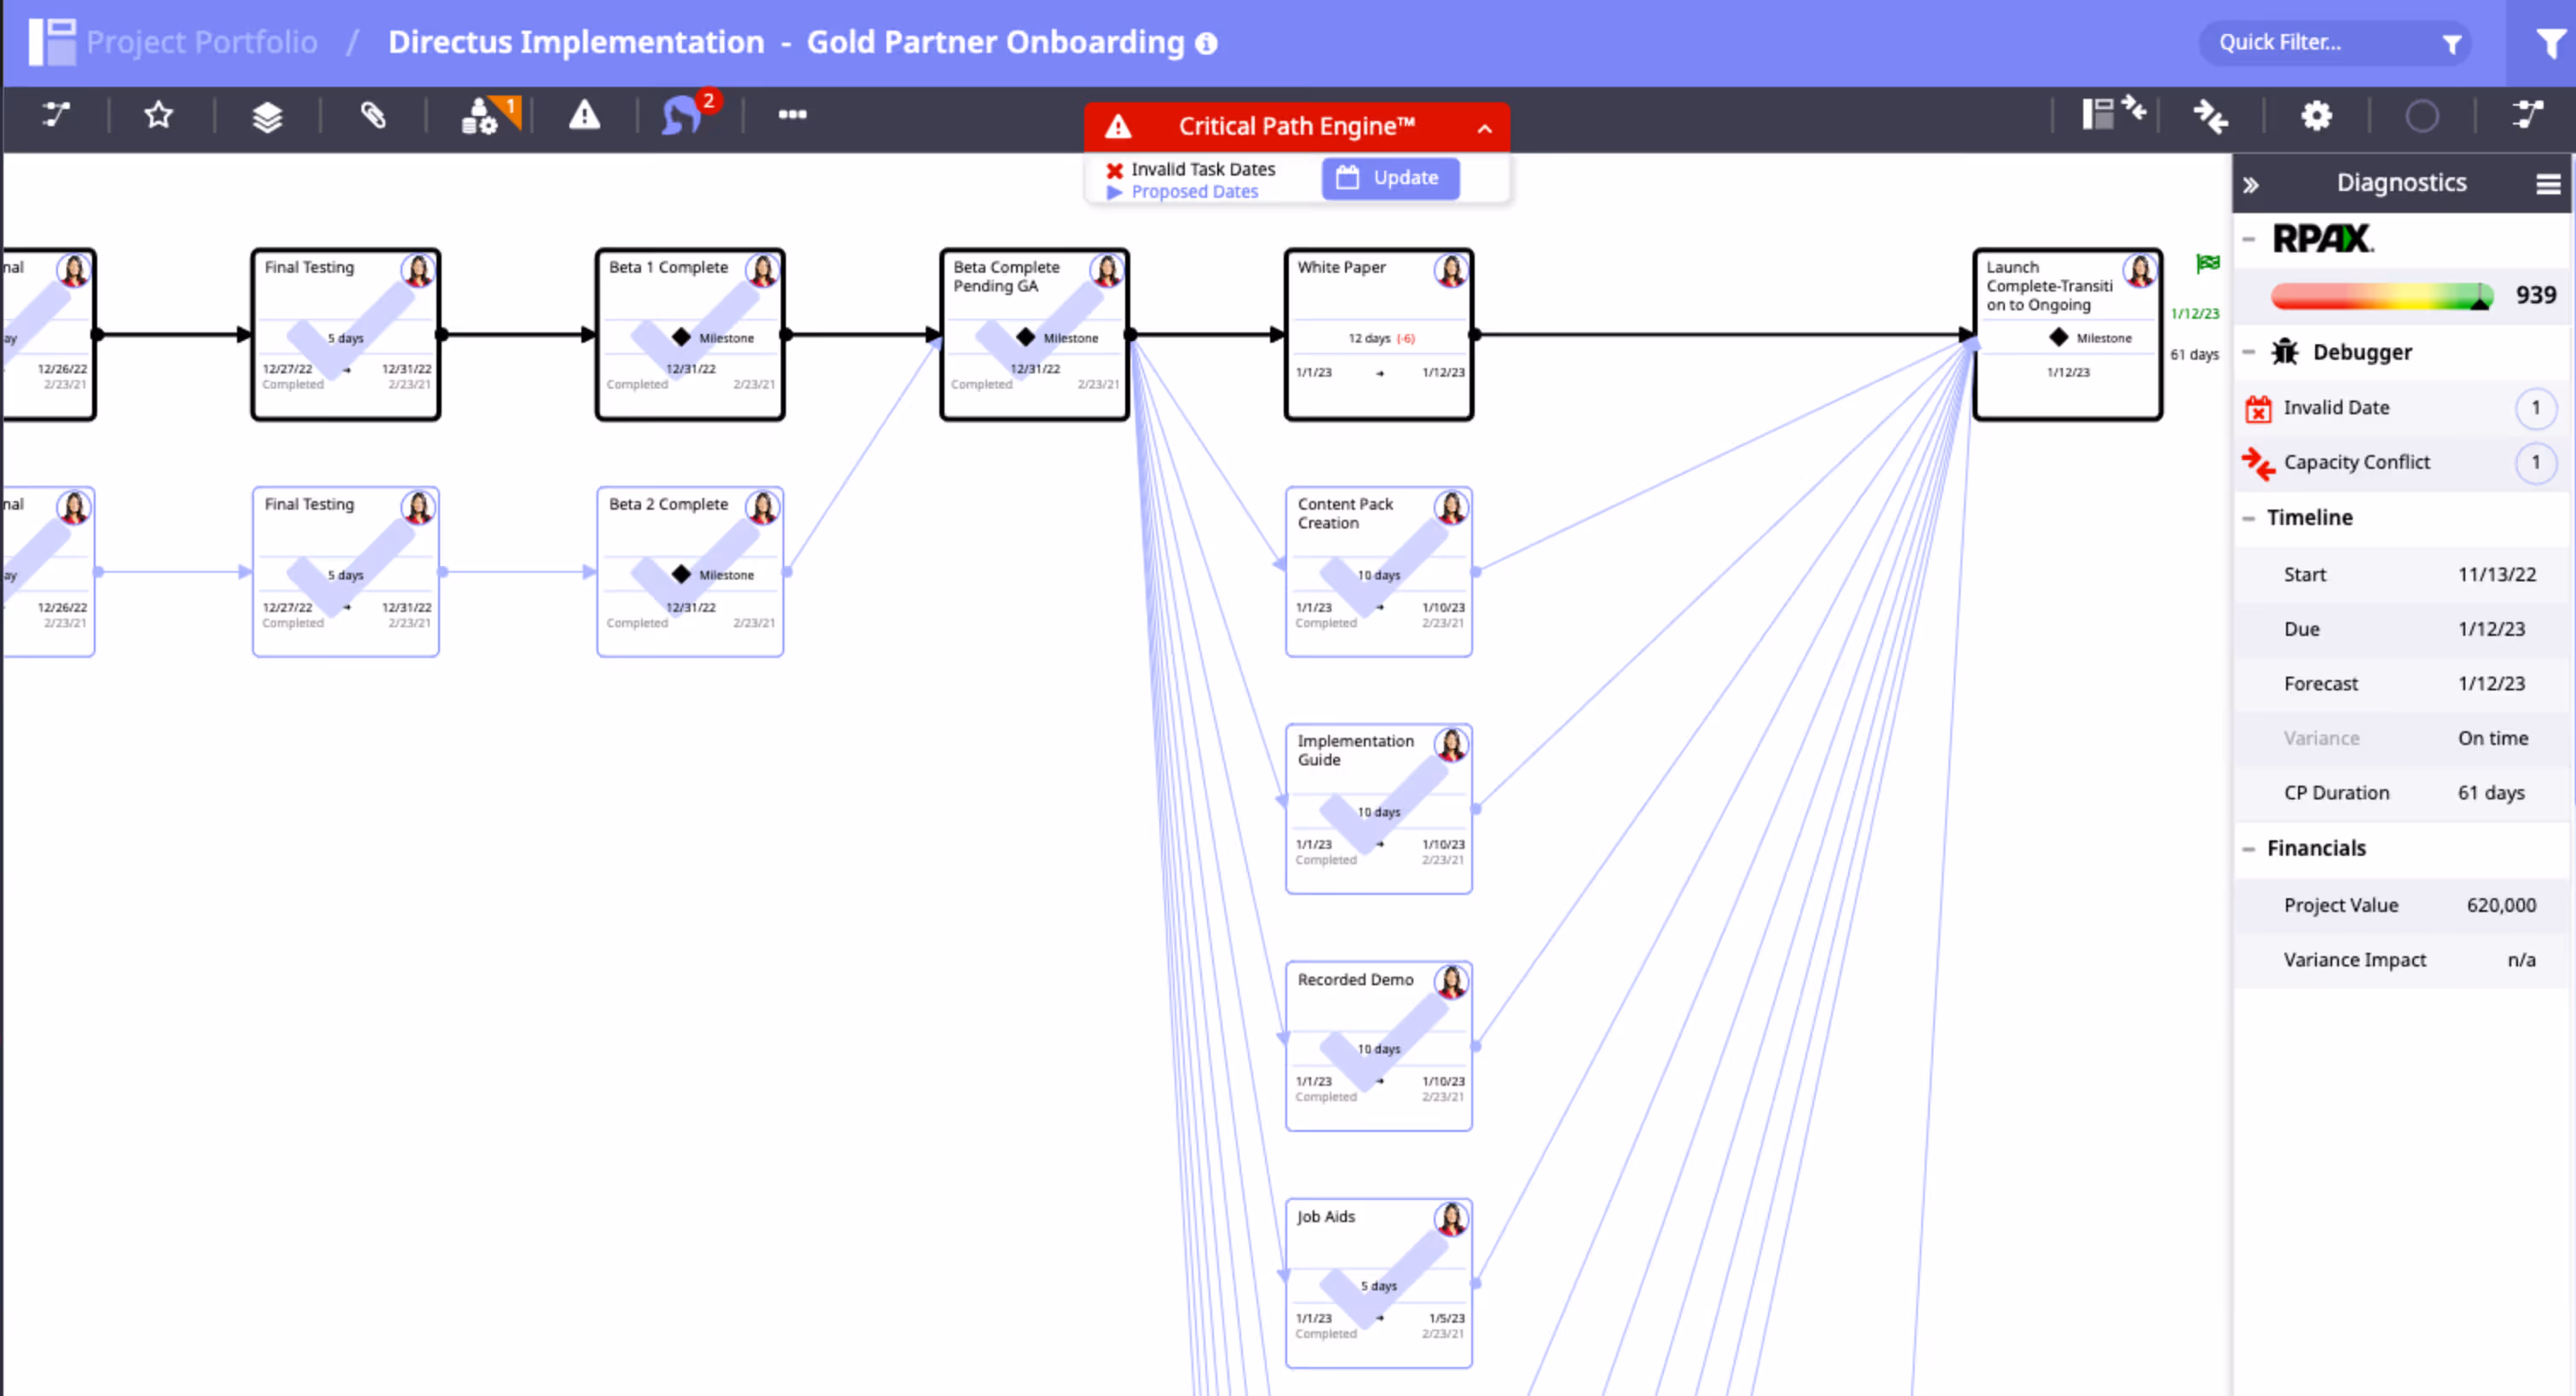2576x1396 pixels.
Task: Open the network path view toolbar icon
Action: tap(56, 115)
